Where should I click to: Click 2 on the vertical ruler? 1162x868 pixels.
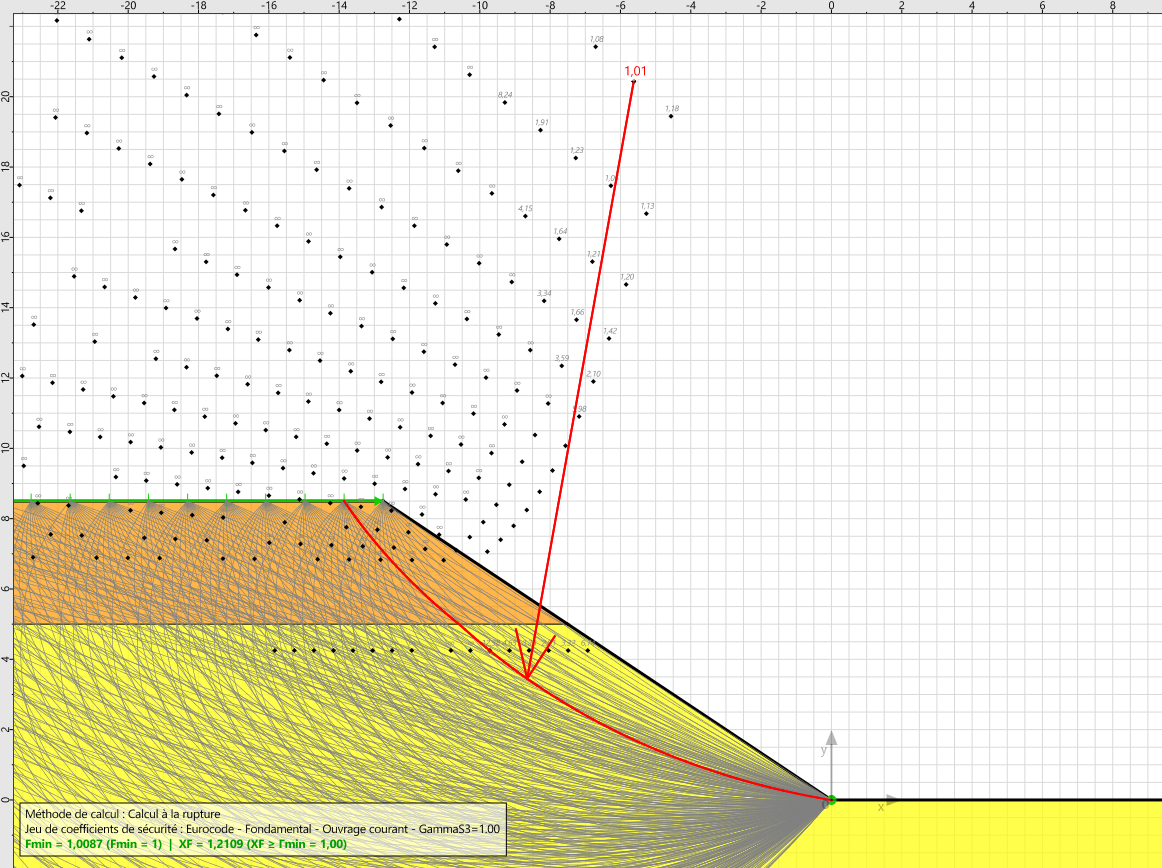(6, 729)
